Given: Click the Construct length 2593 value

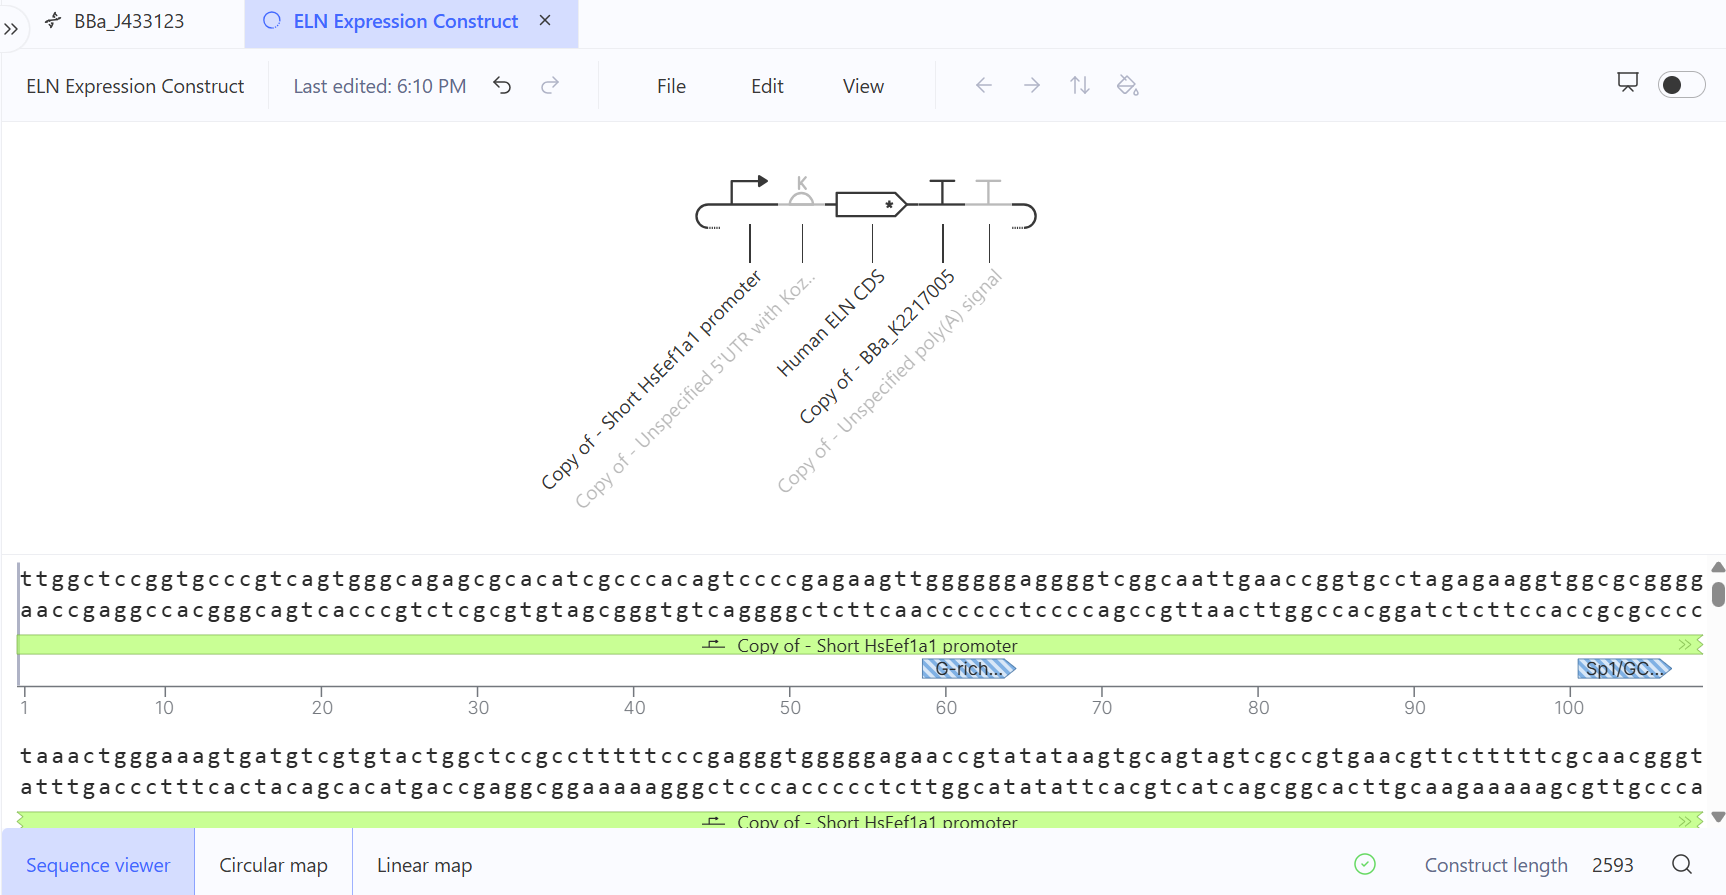Looking at the screenshot, I should pyautogui.click(x=1612, y=865).
